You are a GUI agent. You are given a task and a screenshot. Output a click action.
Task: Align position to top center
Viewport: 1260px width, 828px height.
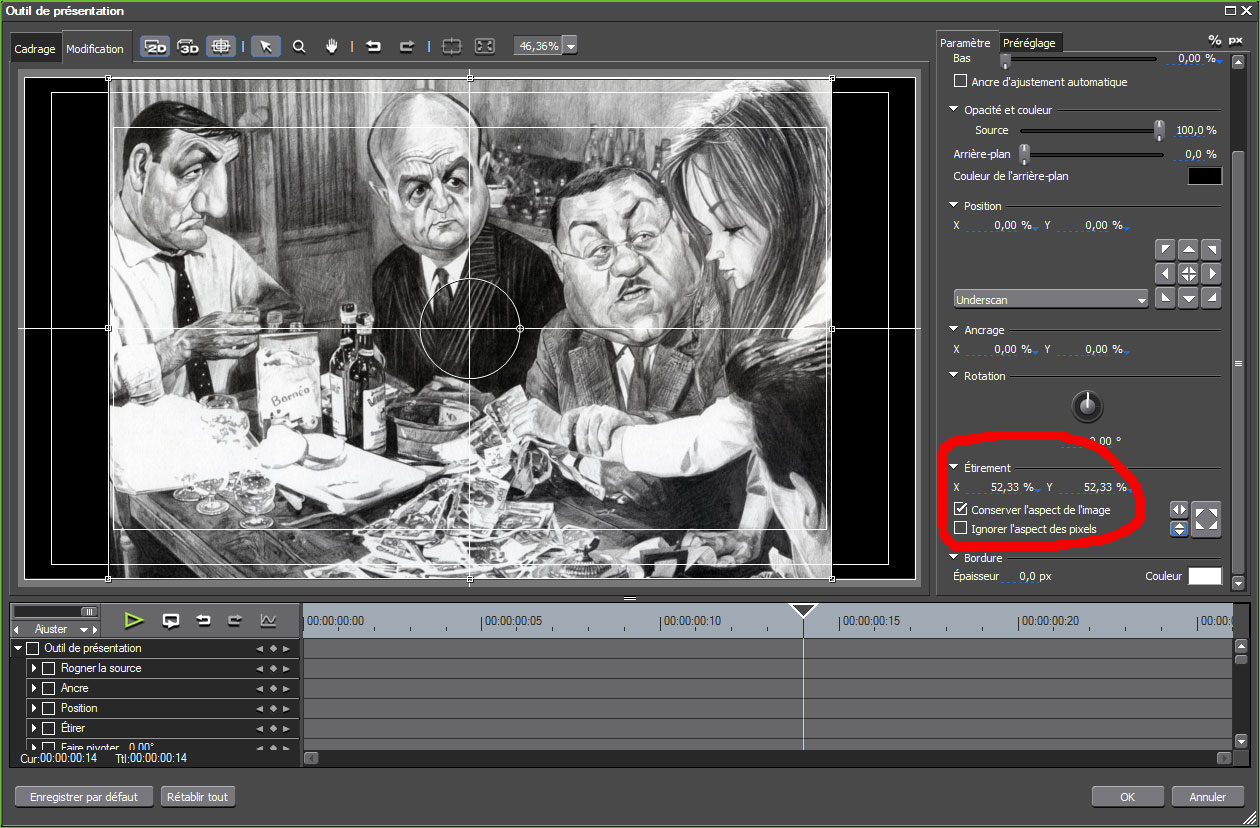click(1188, 249)
